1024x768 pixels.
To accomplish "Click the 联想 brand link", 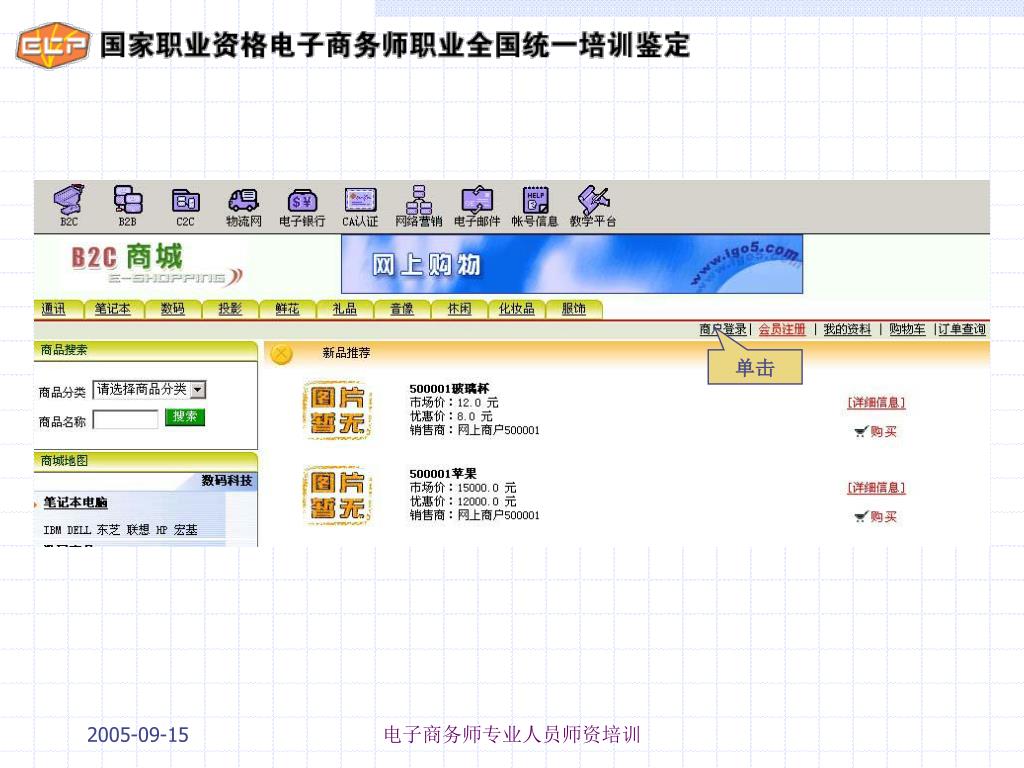I will pyautogui.click(x=138, y=530).
